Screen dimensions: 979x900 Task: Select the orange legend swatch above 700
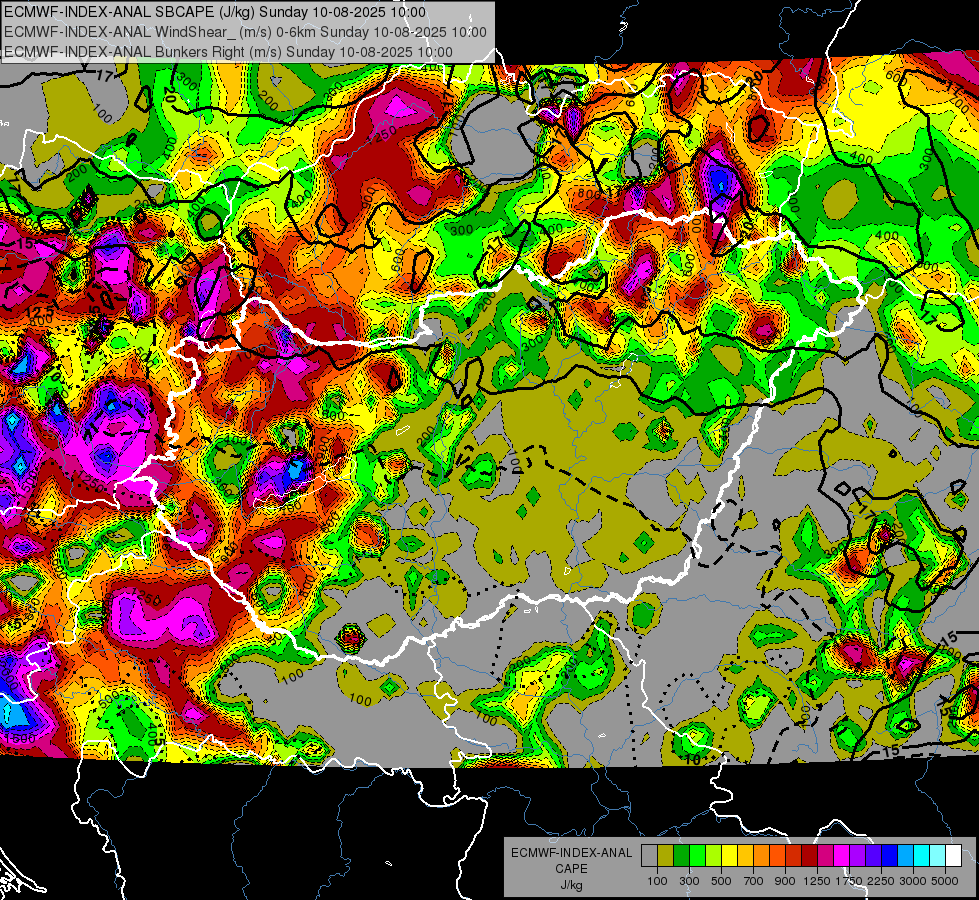[x=761, y=856]
